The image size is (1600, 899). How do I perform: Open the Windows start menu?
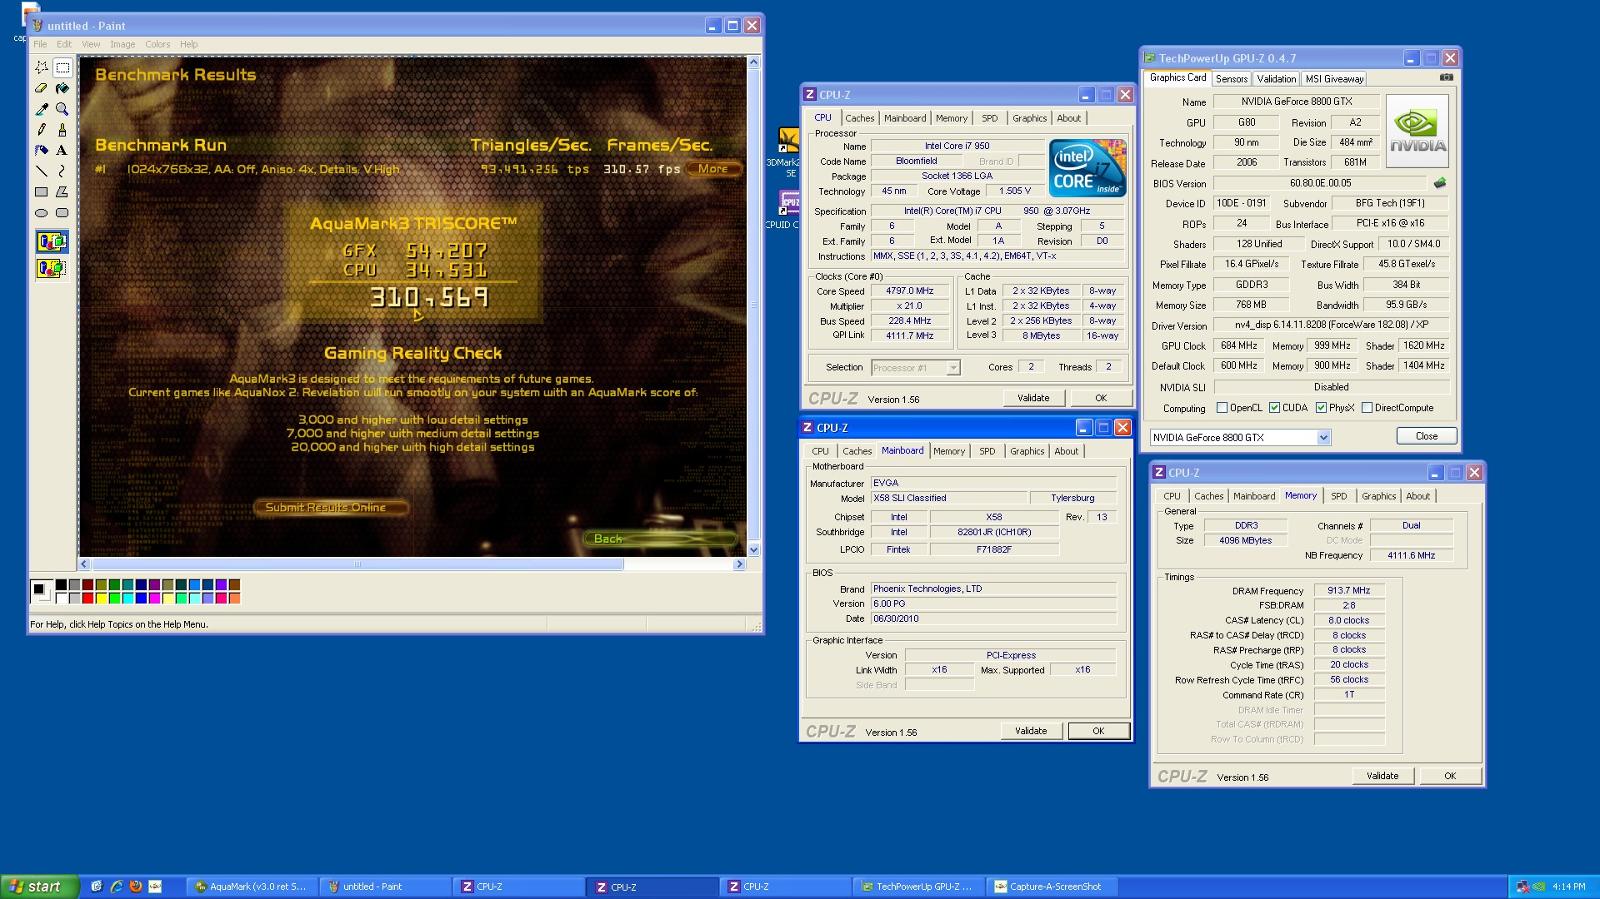point(39,886)
